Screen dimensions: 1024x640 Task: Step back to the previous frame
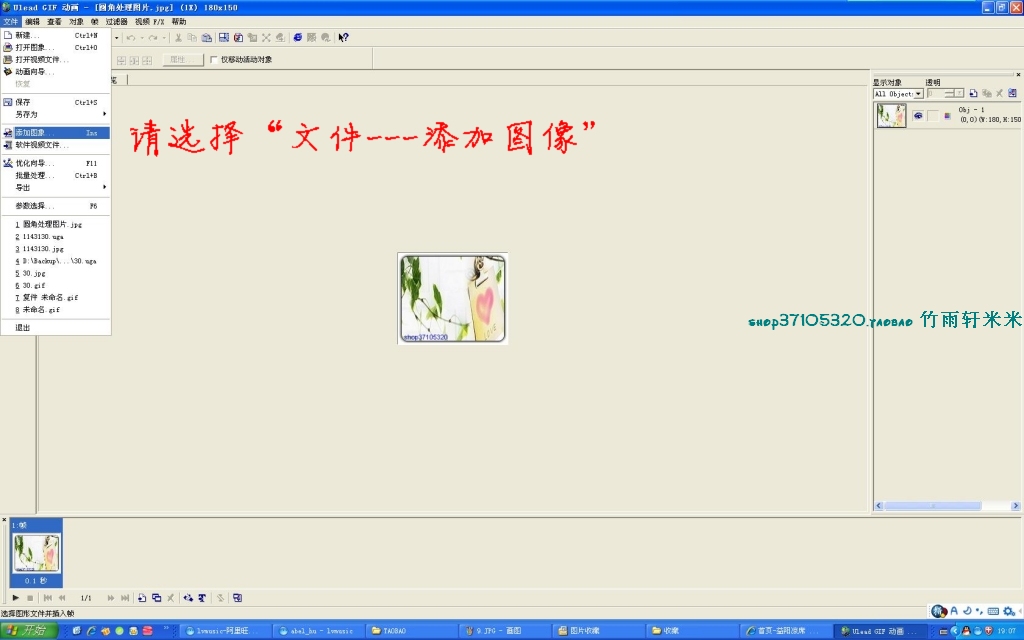tap(62, 598)
